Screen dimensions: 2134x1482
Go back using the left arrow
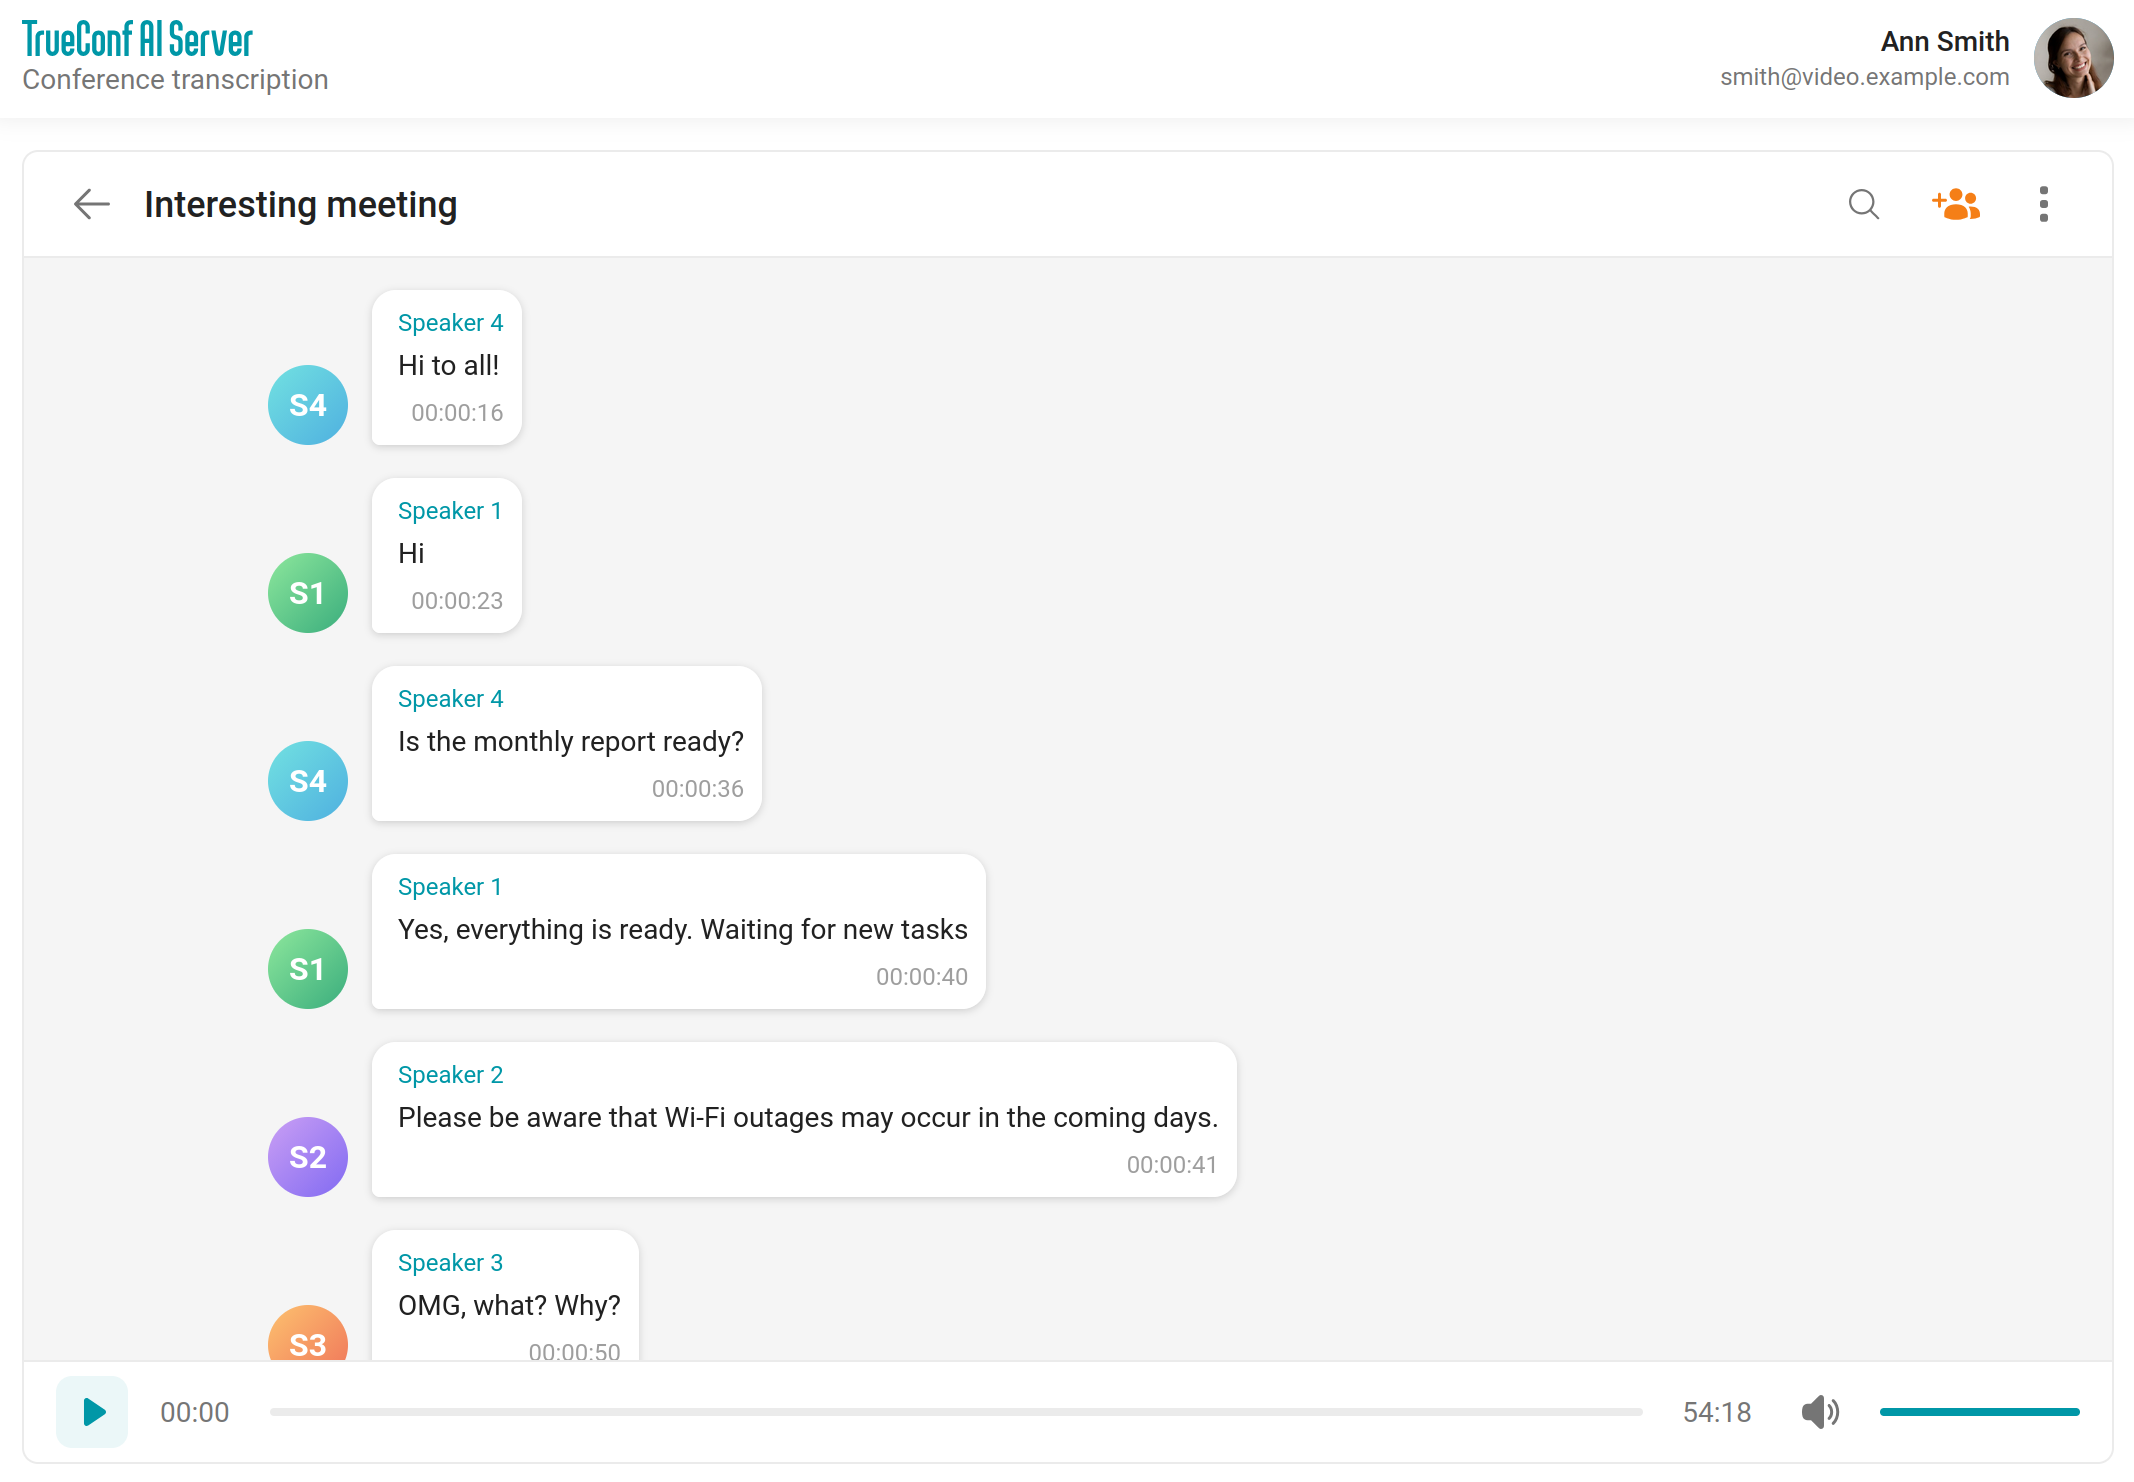tap(92, 204)
